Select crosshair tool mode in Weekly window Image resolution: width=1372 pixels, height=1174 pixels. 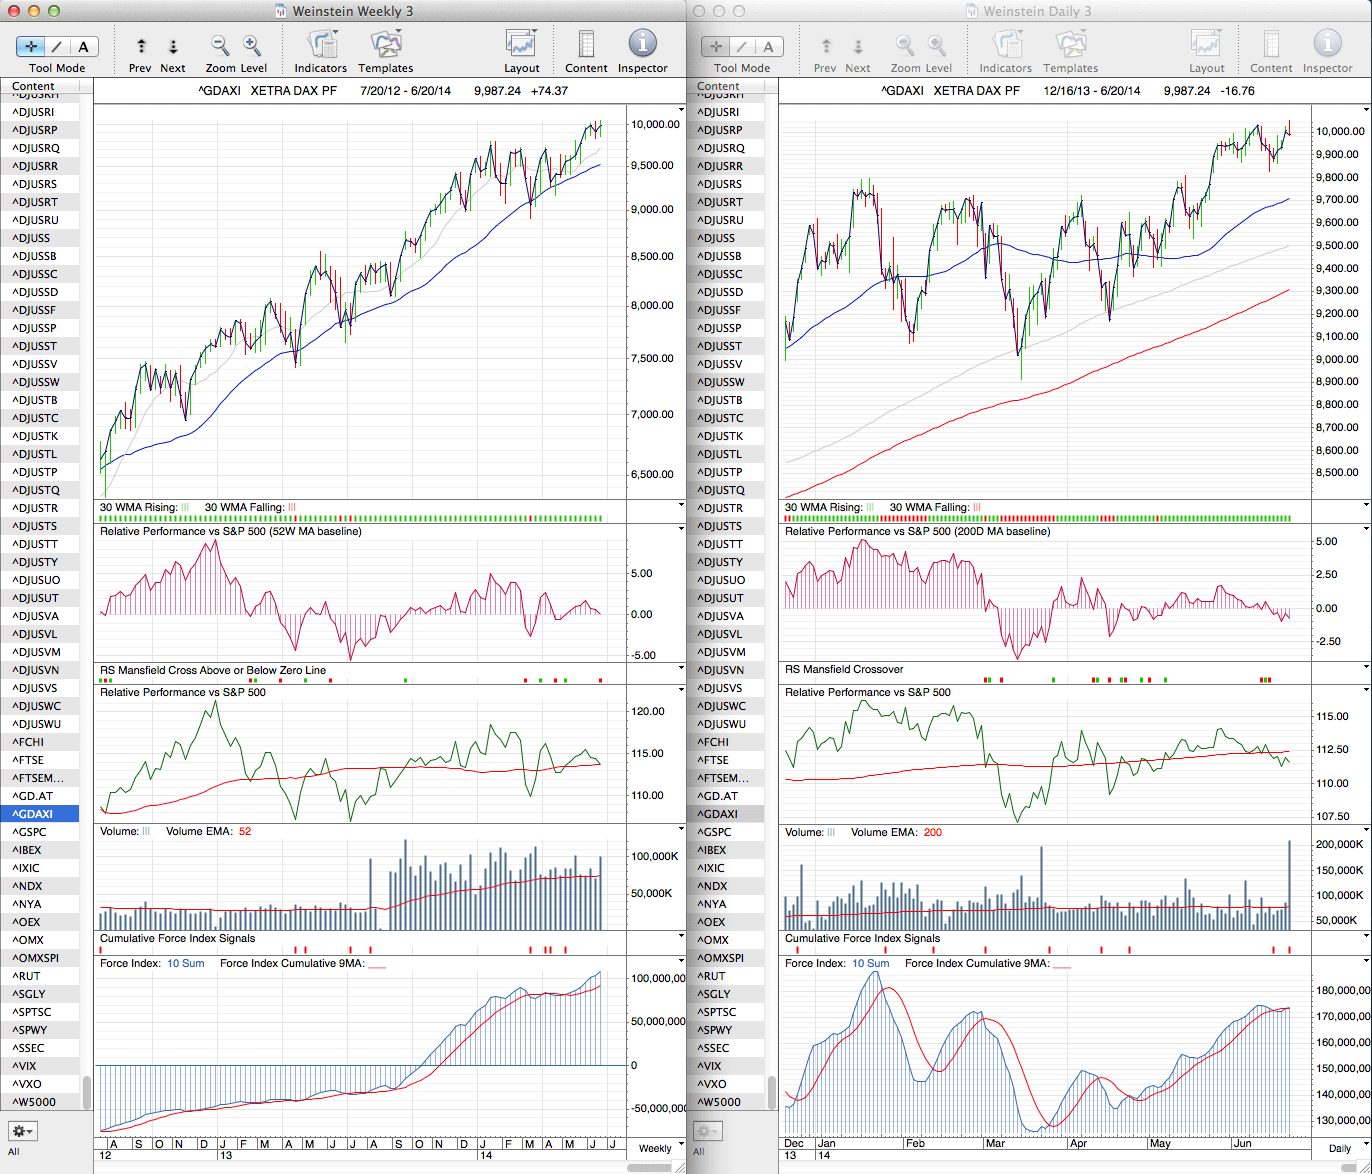click(x=31, y=46)
